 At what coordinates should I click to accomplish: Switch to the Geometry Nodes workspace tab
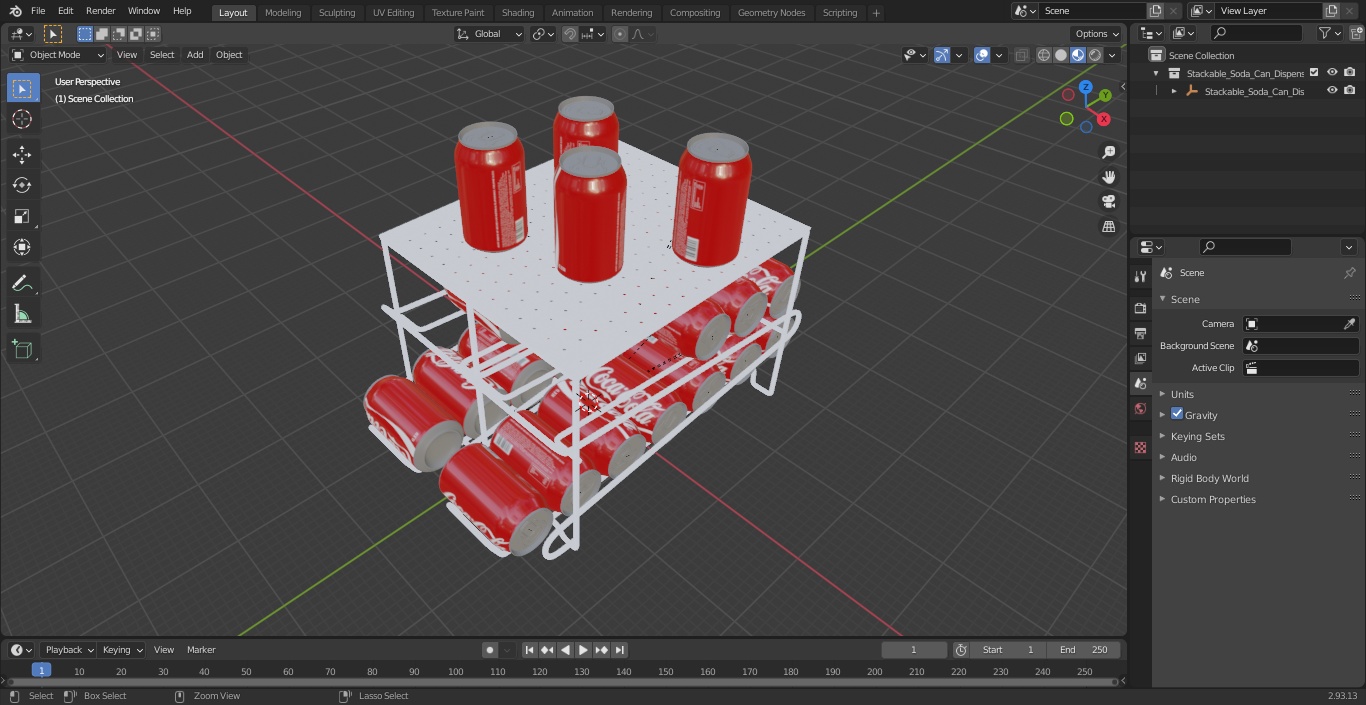coord(771,12)
